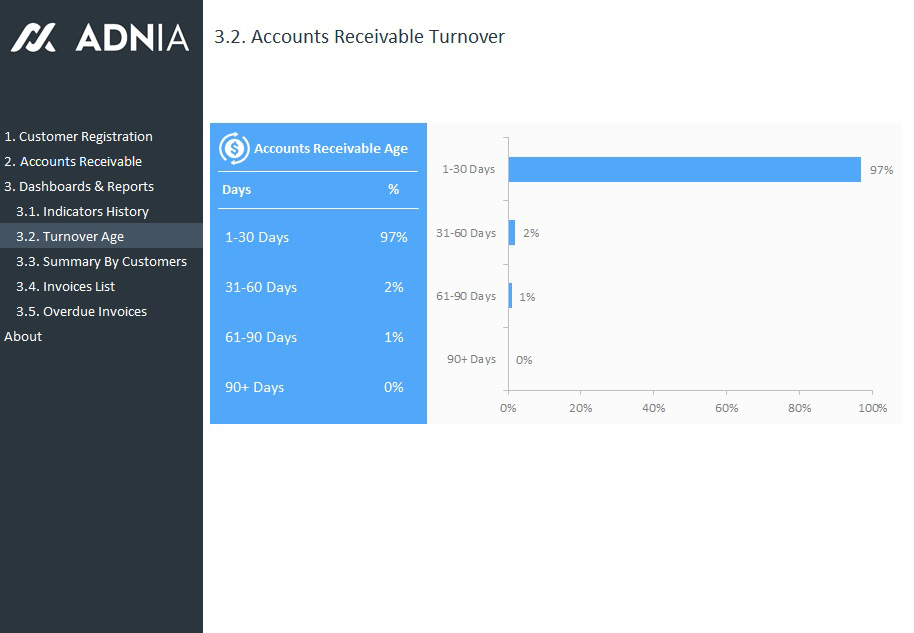Click the 1-30 Days bar in chart
The image size is (914, 633).
tap(684, 170)
